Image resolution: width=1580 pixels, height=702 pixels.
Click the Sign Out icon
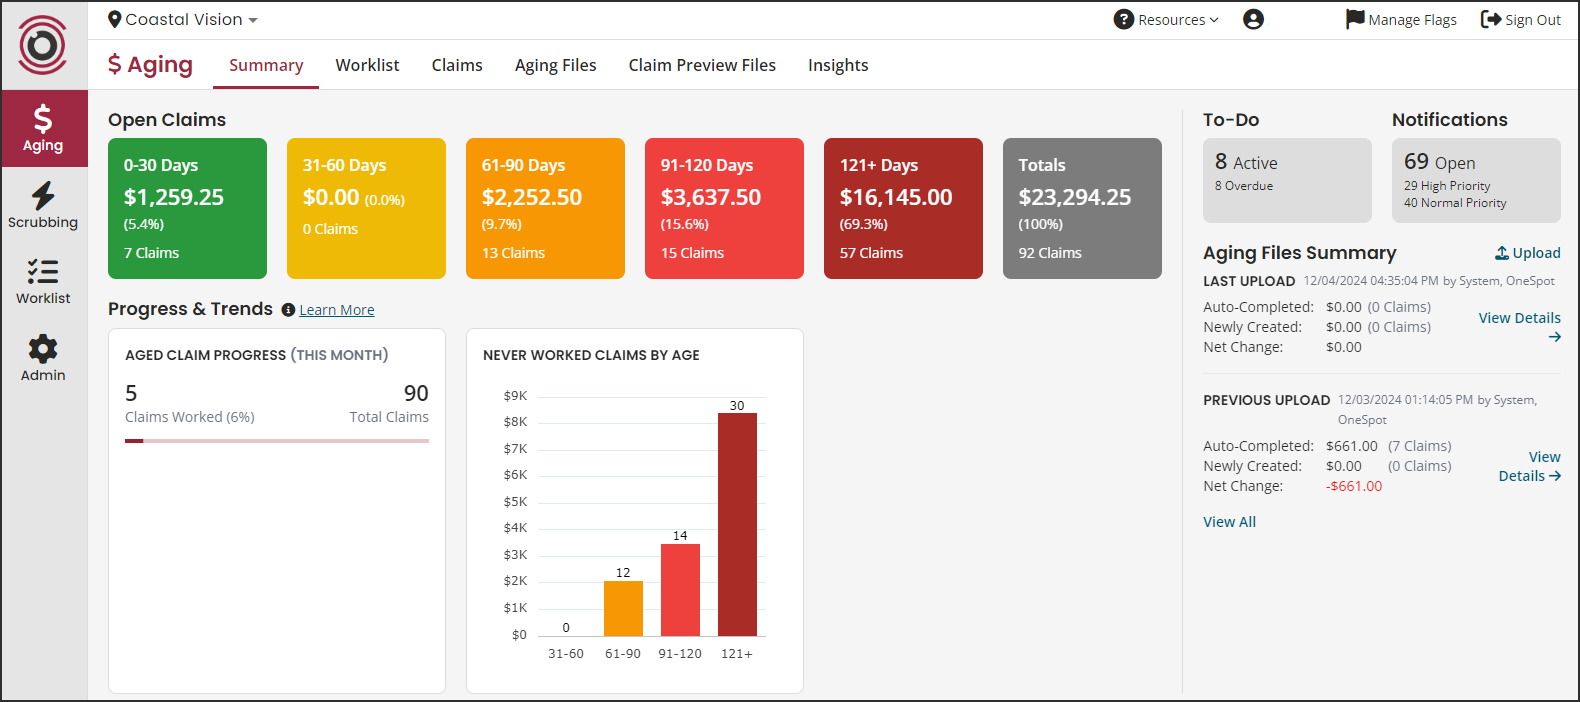click(x=1491, y=19)
